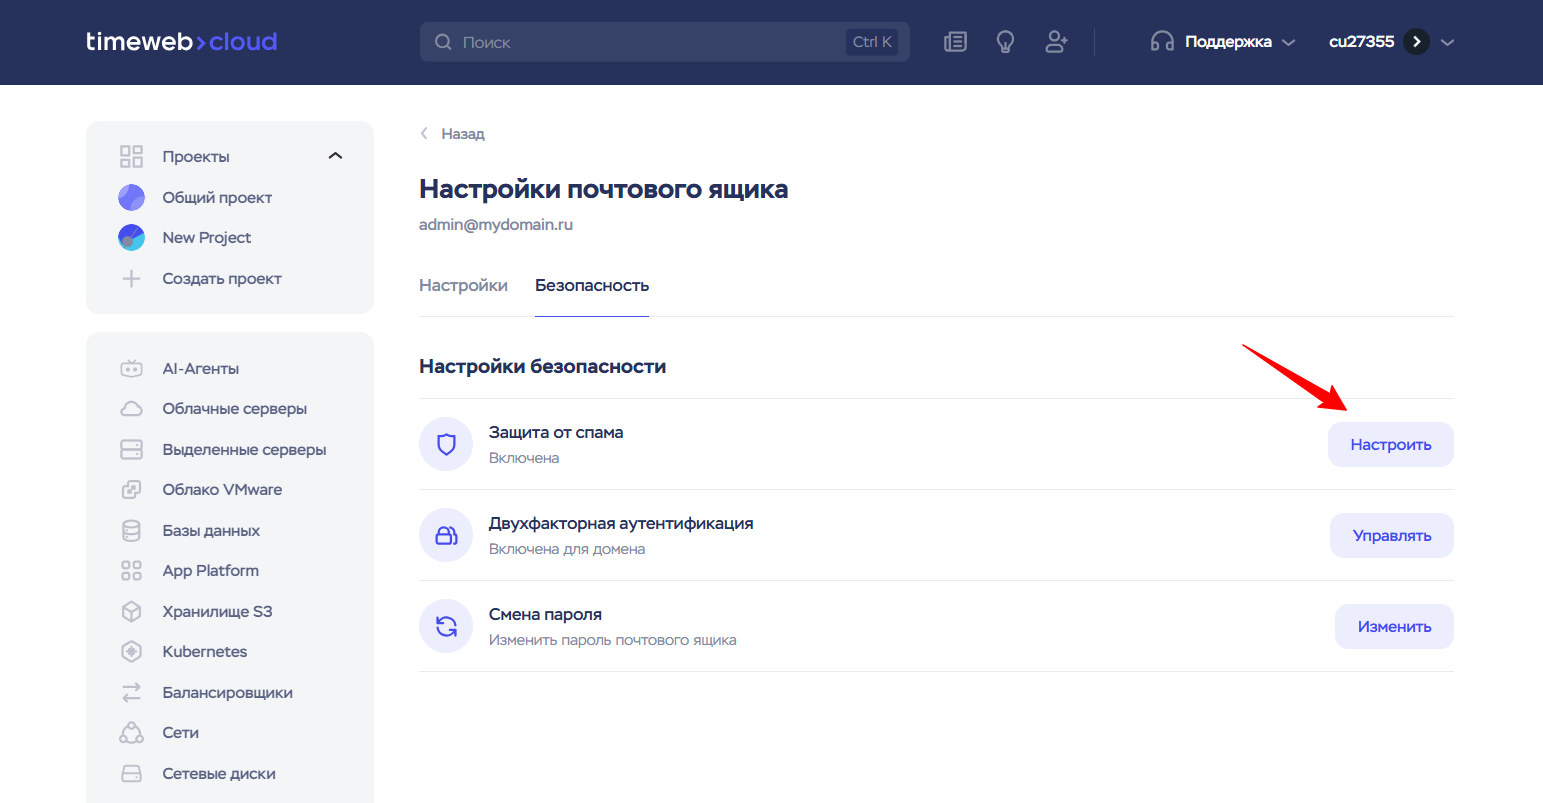Open Облачные серверы cloud section

[x=234, y=409]
